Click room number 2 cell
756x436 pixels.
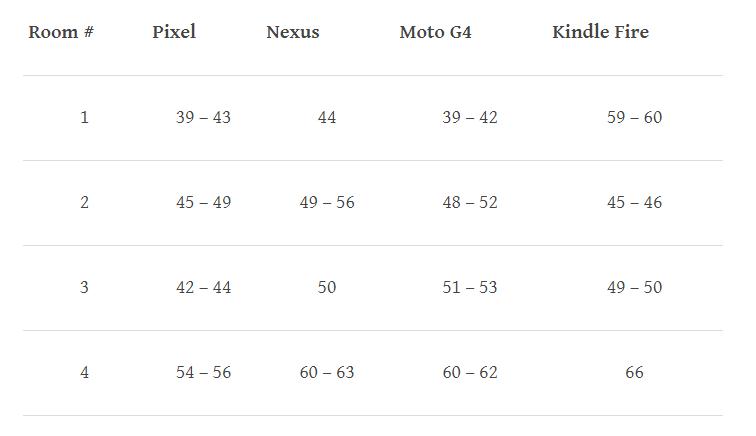coord(84,203)
